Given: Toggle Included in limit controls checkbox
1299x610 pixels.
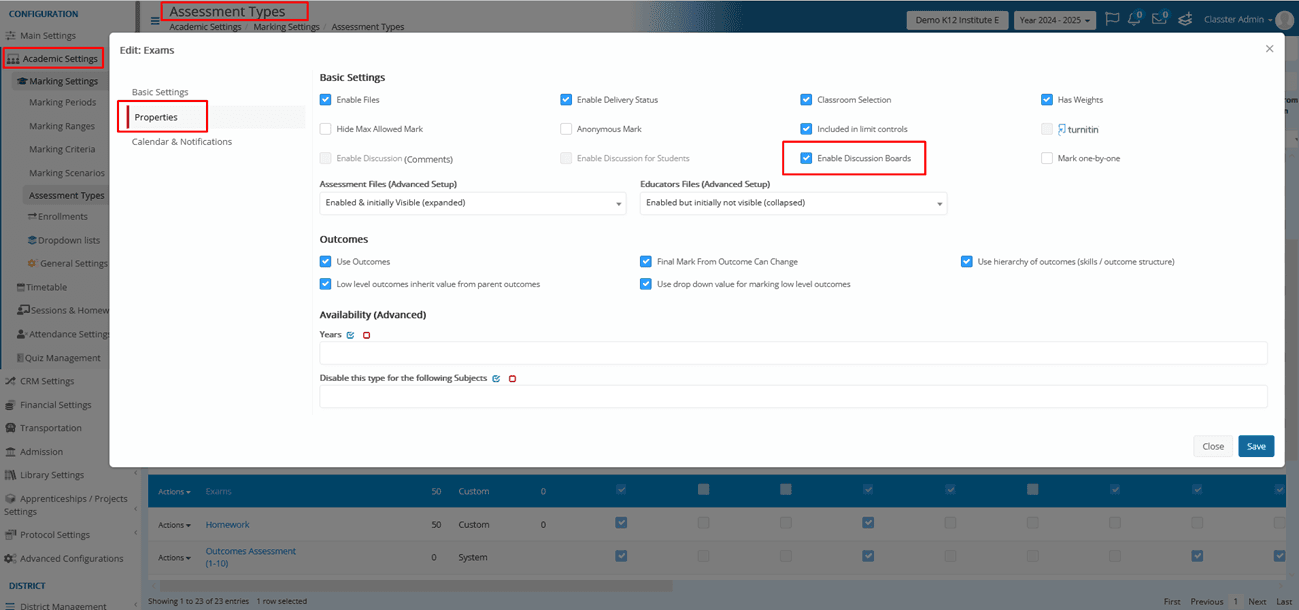Looking at the screenshot, I should point(806,129).
